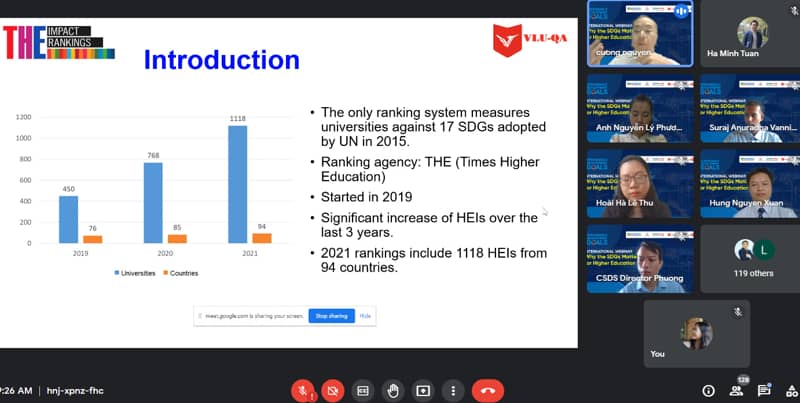Viewport: 800px width, 403px height.
Task: Leave the call
Action: click(487, 390)
